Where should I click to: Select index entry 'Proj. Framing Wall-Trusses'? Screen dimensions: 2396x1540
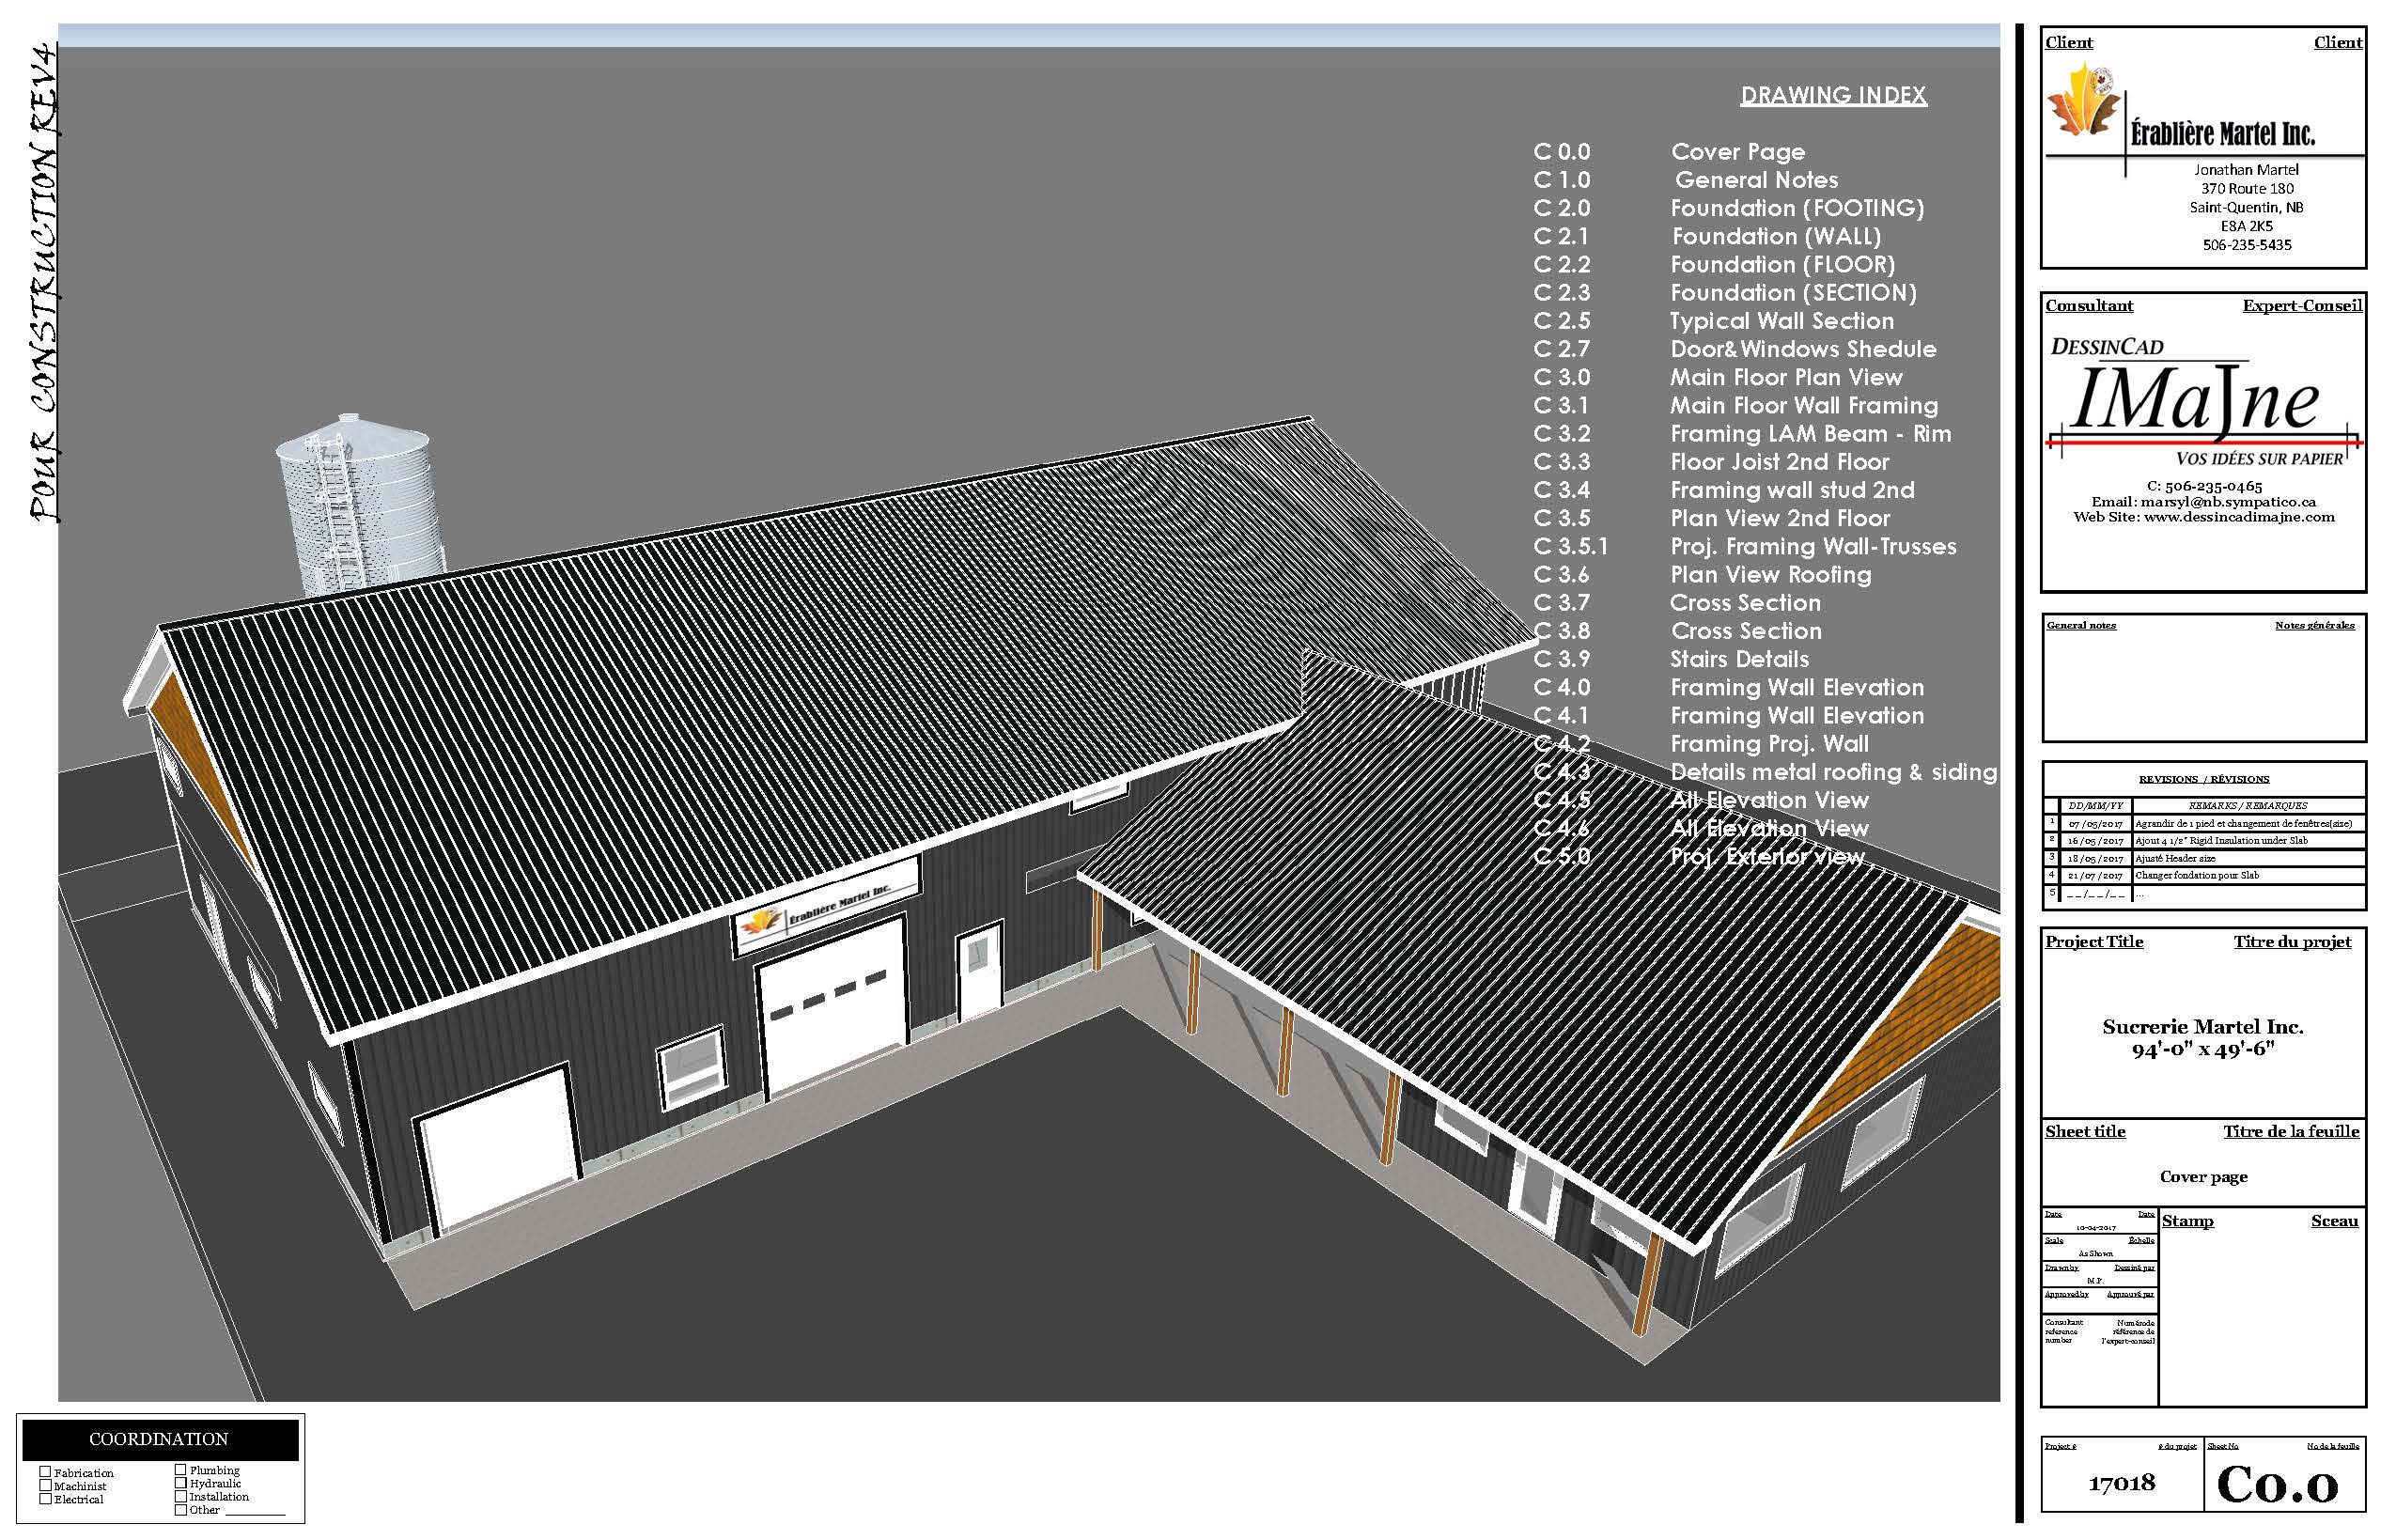point(1813,546)
